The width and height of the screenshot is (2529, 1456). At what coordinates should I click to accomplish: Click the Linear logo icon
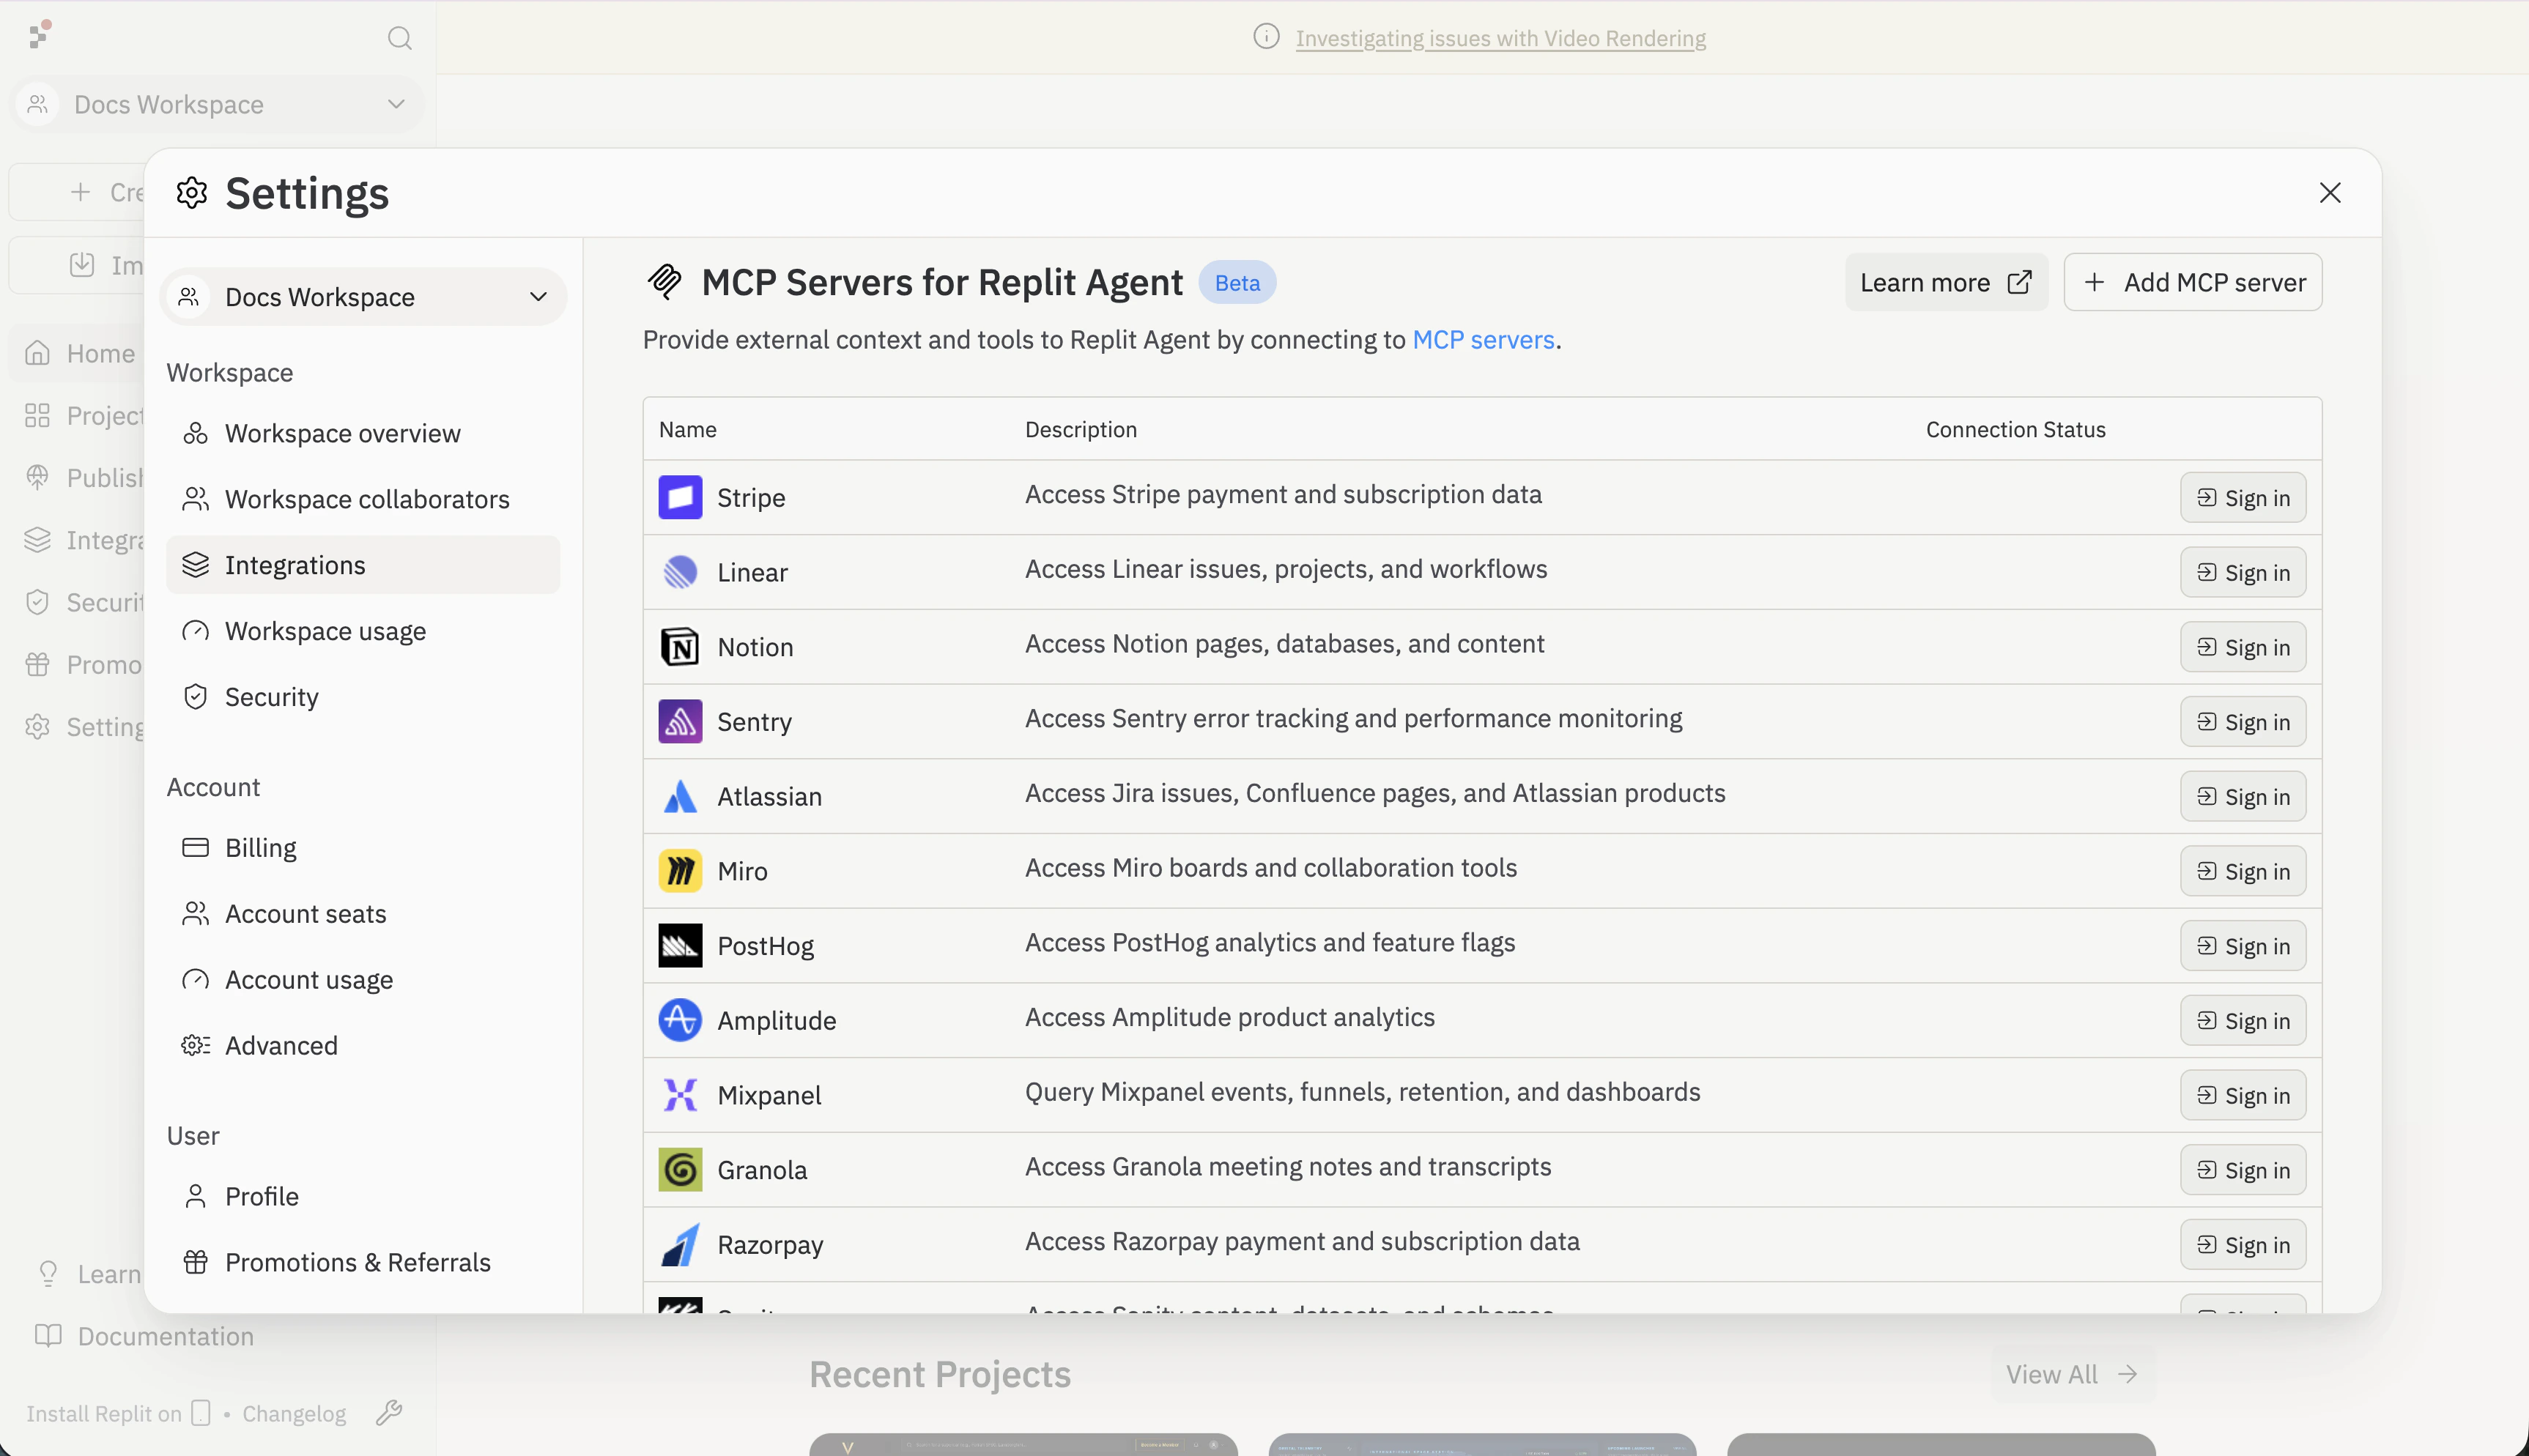(x=680, y=572)
